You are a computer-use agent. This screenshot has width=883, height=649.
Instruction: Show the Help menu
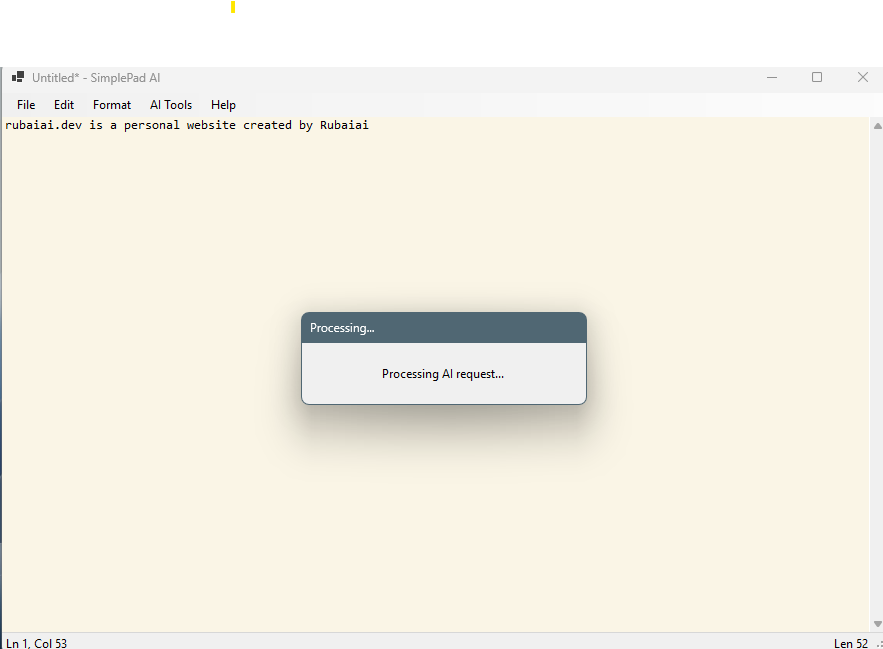coord(223,105)
